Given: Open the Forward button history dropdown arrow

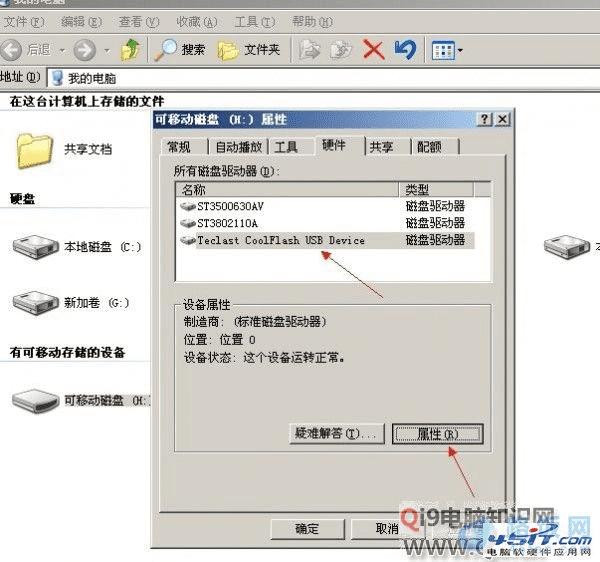Looking at the screenshot, I should click(107, 50).
